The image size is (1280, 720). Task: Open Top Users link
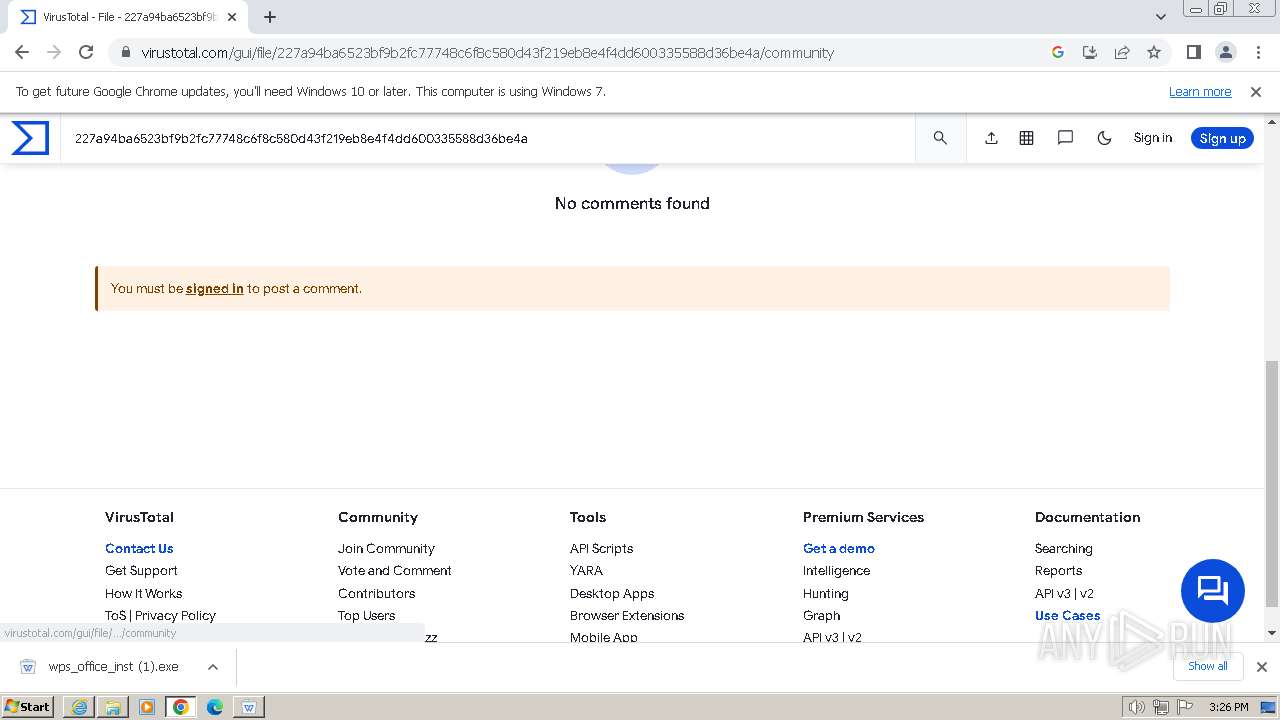(x=366, y=615)
